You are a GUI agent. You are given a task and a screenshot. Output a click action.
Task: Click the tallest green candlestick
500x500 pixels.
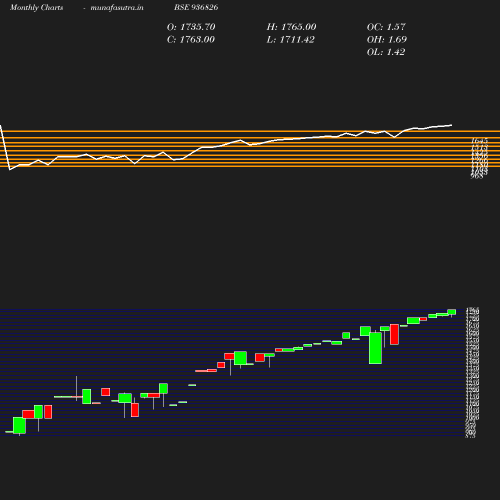(x=375, y=348)
